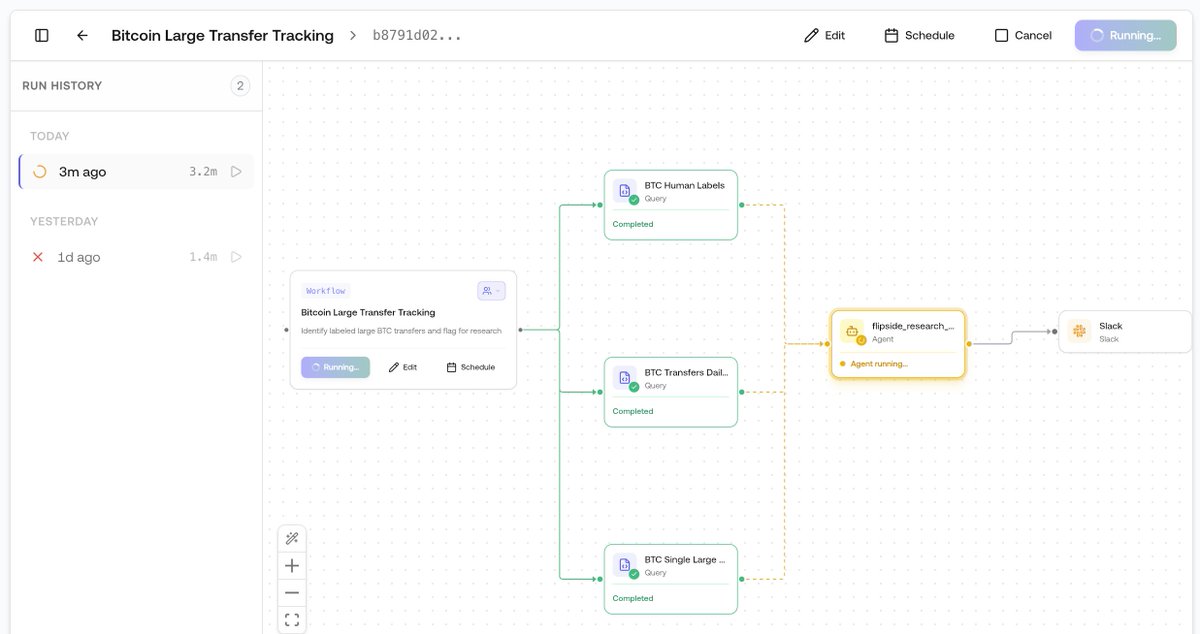This screenshot has width=1200, height=634.
Task: Select the BTC Human Labels query node
Action: pos(671,205)
